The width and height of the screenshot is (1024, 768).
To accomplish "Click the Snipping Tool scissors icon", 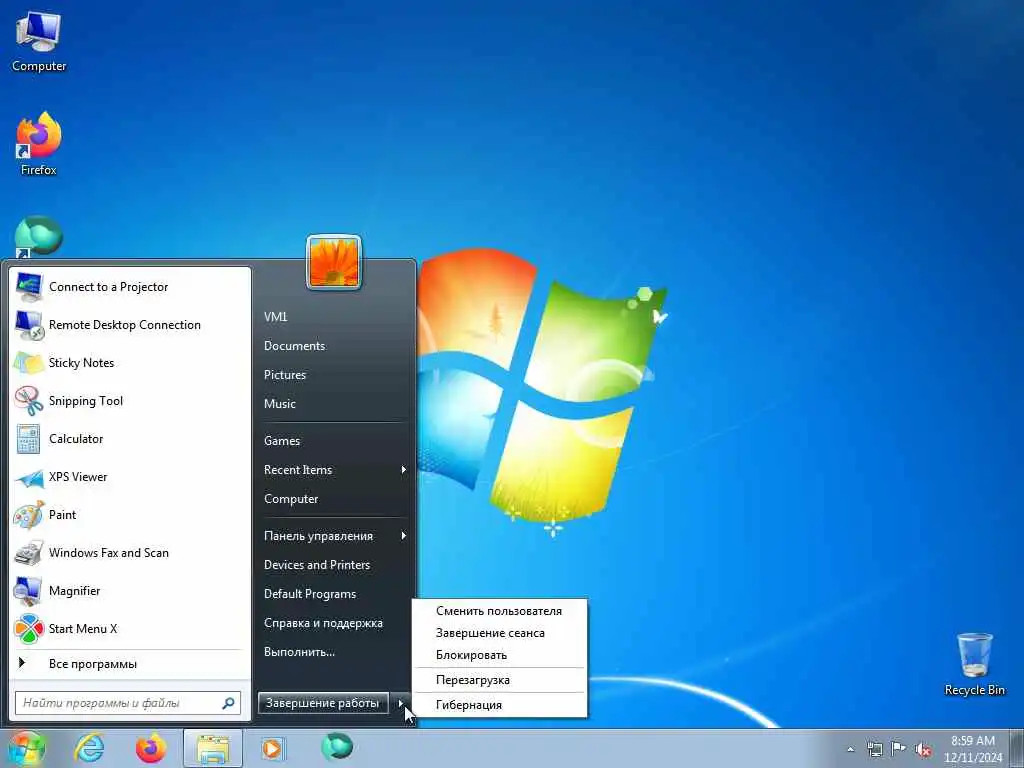I will 29,400.
